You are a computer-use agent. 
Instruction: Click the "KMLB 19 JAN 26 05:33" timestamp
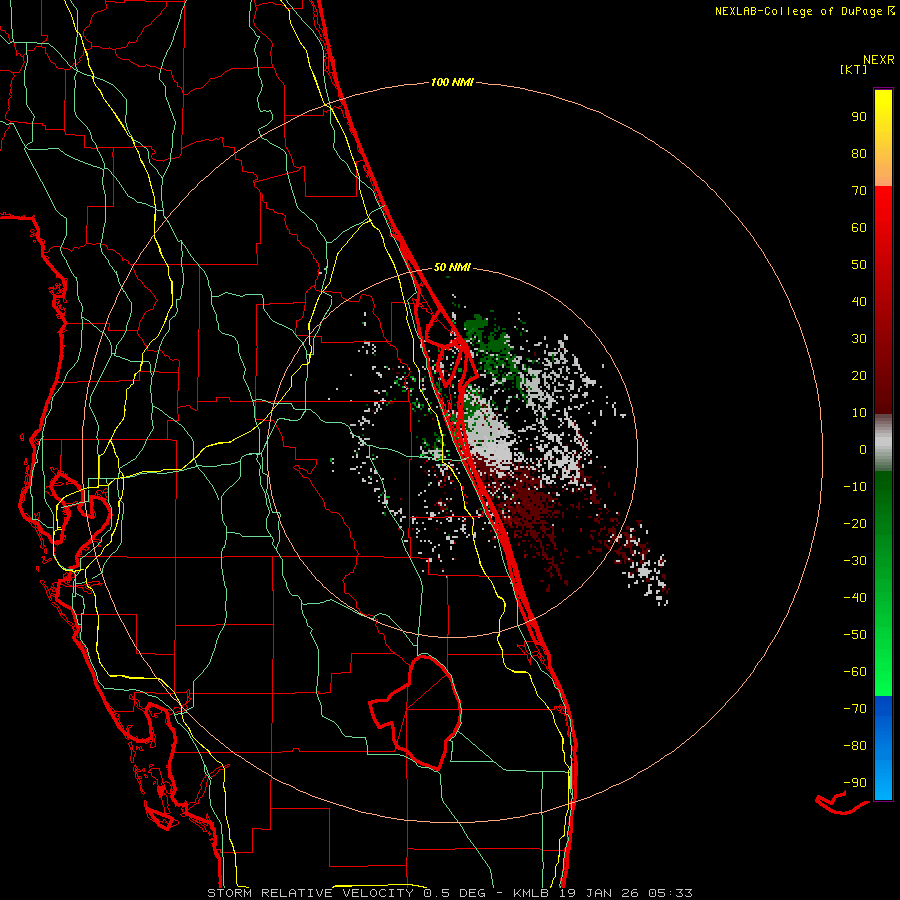coord(602,893)
